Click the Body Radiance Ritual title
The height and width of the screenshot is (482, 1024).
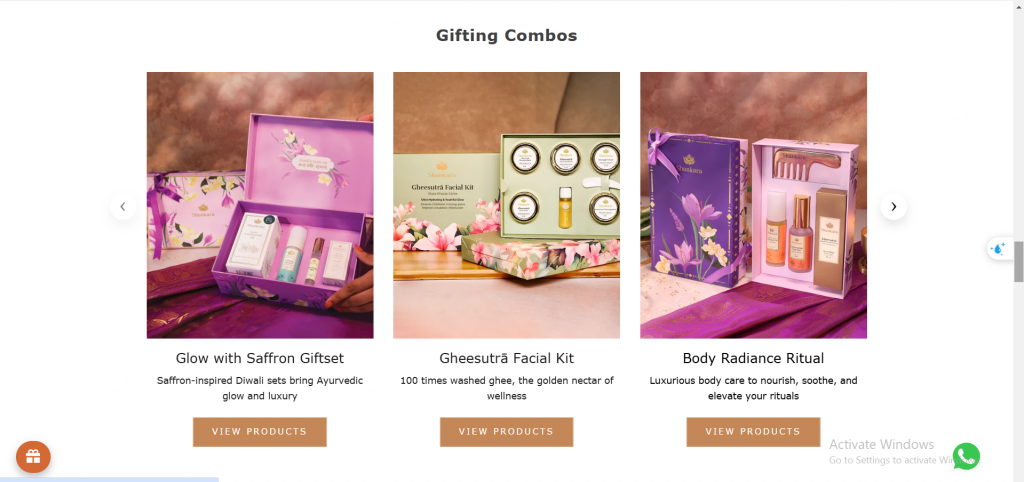pos(753,358)
